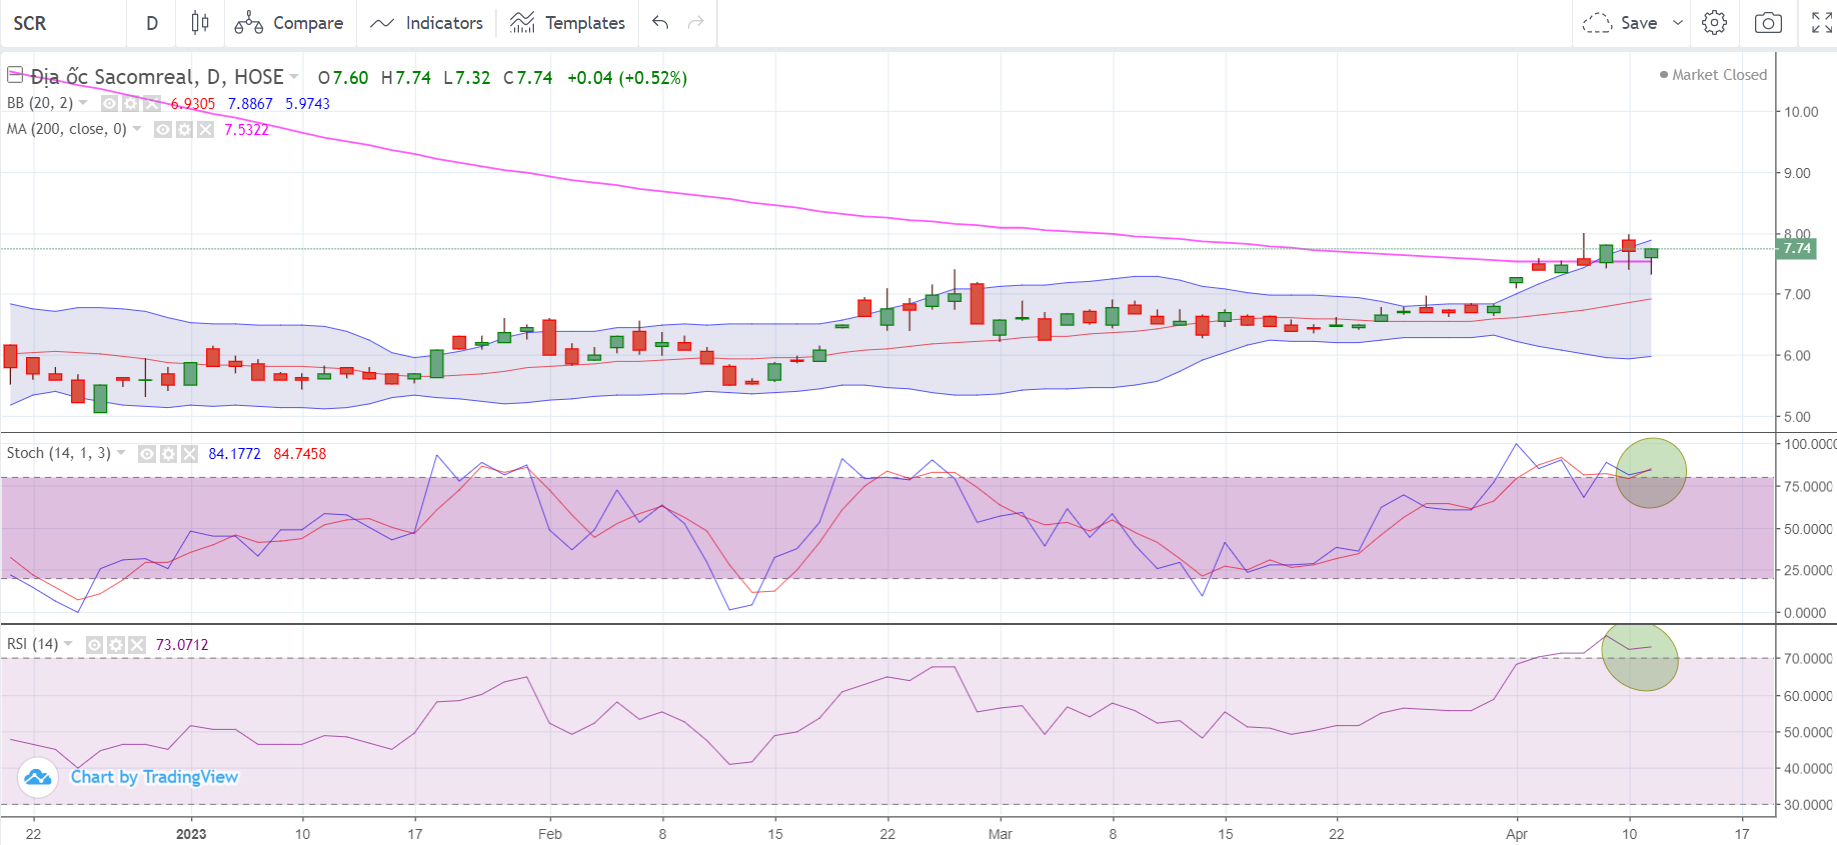Open chart settings gear in top toolbar
1837x845 pixels.
(x=1714, y=23)
